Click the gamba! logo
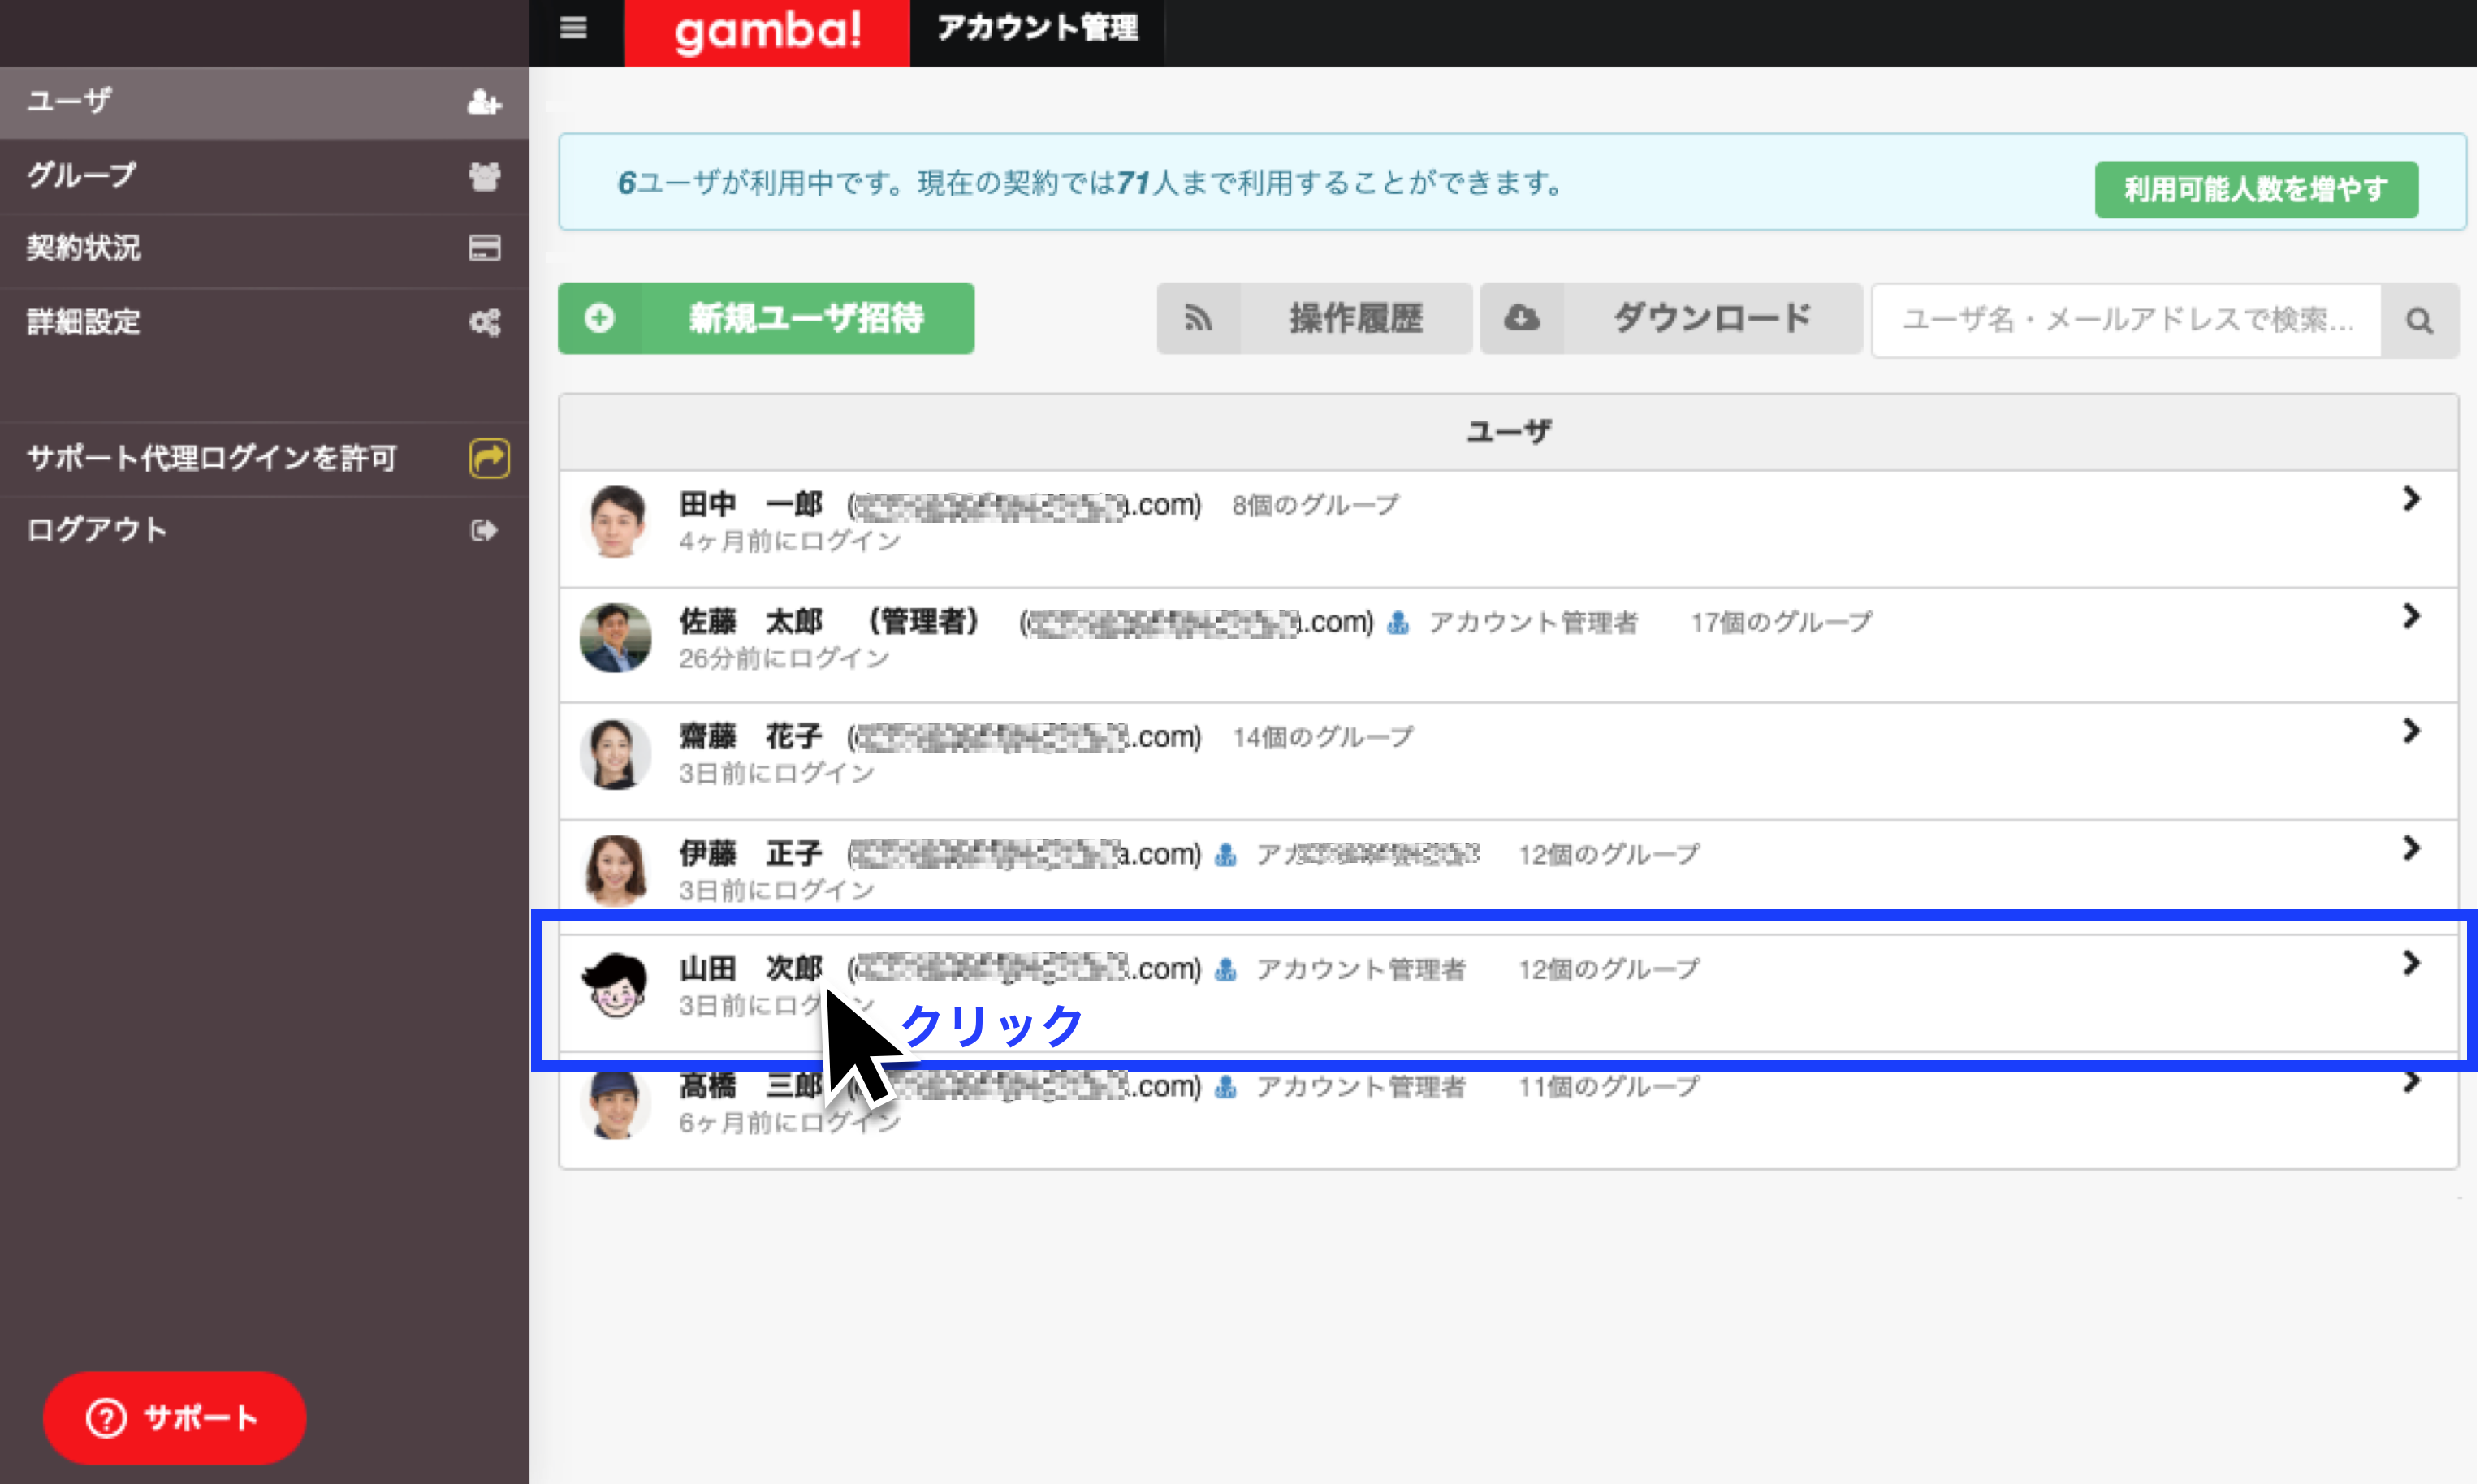The width and height of the screenshot is (2480, 1484). pos(767,32)
